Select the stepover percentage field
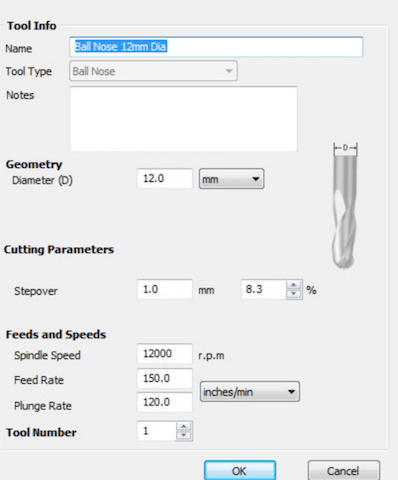Image resolution: width=398 pixels, height=480 pixels. point(263,289)
